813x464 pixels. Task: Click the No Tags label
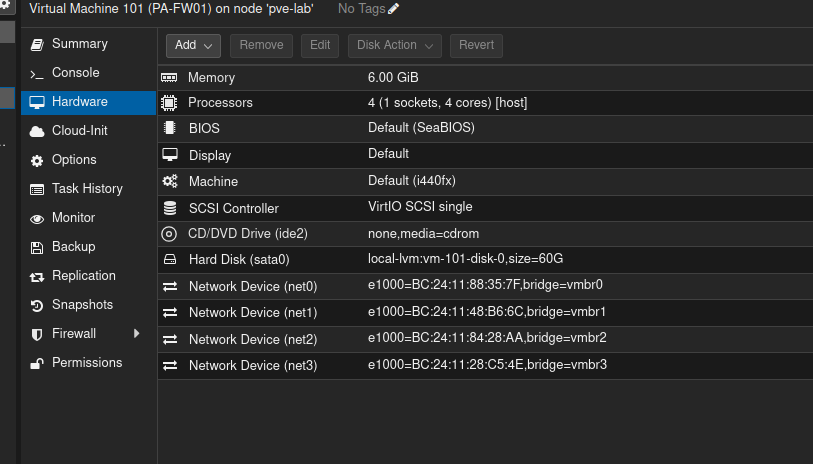pos(361,9)
